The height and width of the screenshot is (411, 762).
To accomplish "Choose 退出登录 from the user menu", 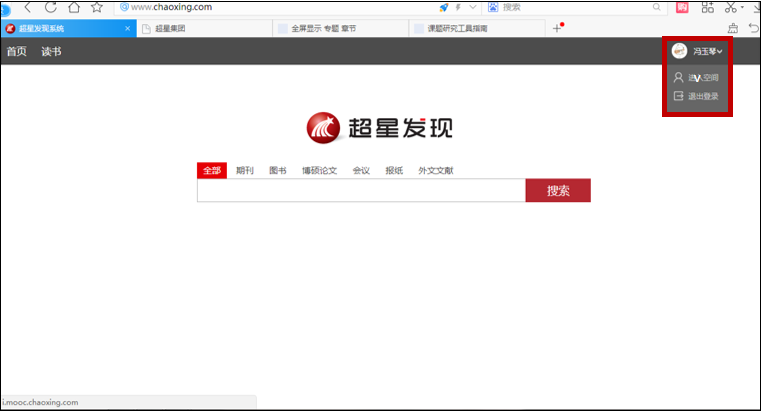I will (696, 96).
